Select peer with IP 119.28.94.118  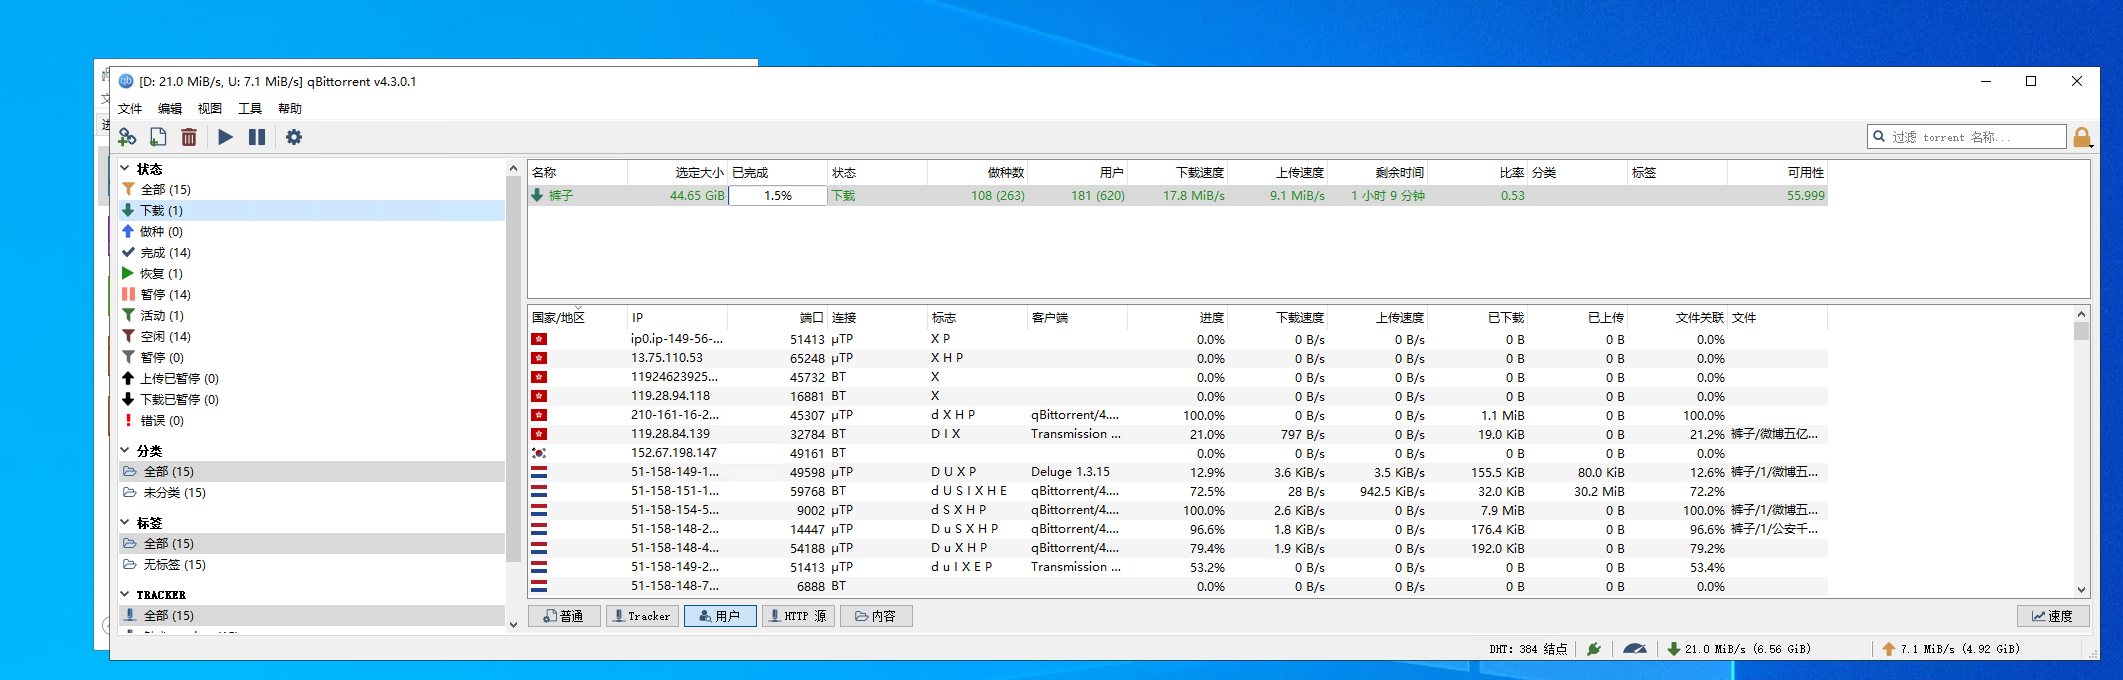click(1178, 396)
